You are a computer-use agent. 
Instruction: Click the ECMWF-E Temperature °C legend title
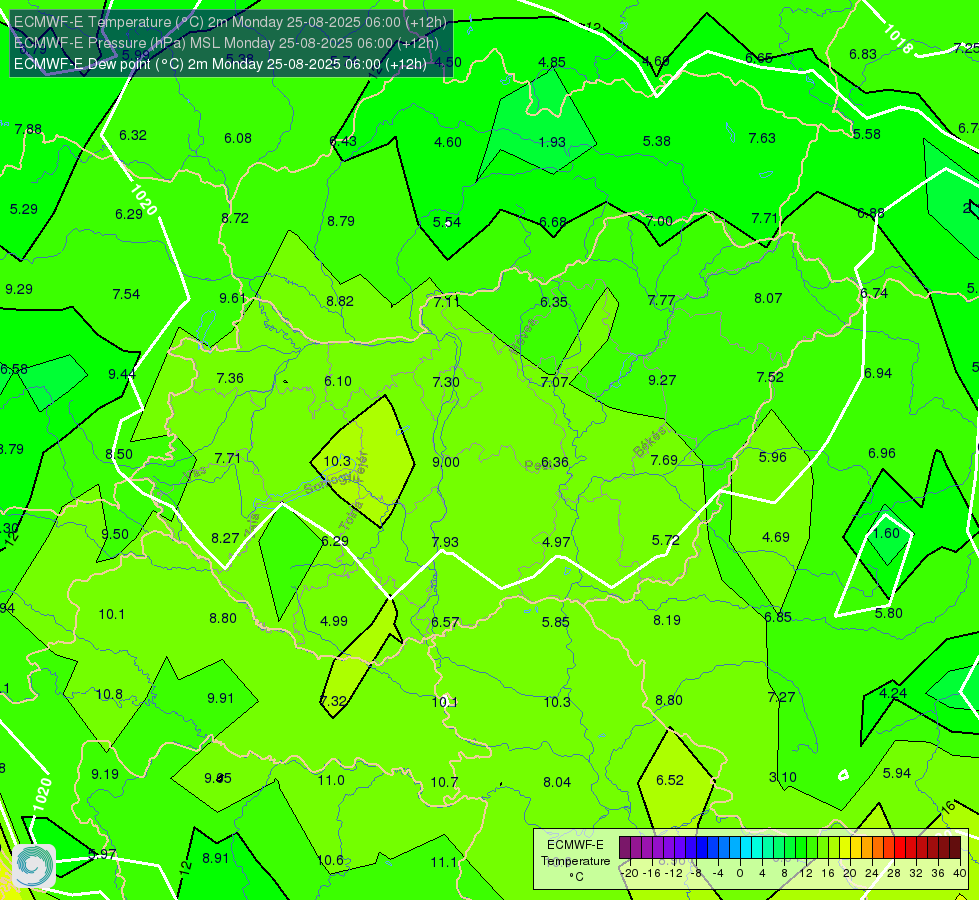(x=575, y=861)
